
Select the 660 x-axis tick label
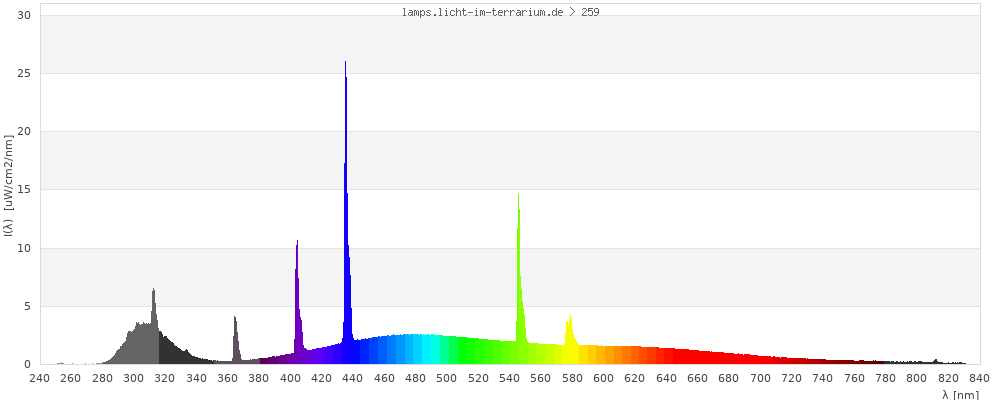pyautogui.click(x=697, y=378)
